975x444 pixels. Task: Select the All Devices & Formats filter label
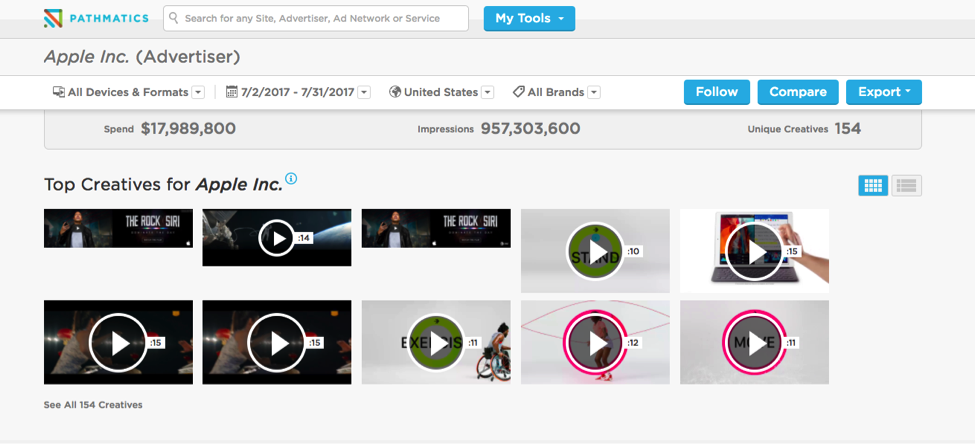tap(128, 92)
